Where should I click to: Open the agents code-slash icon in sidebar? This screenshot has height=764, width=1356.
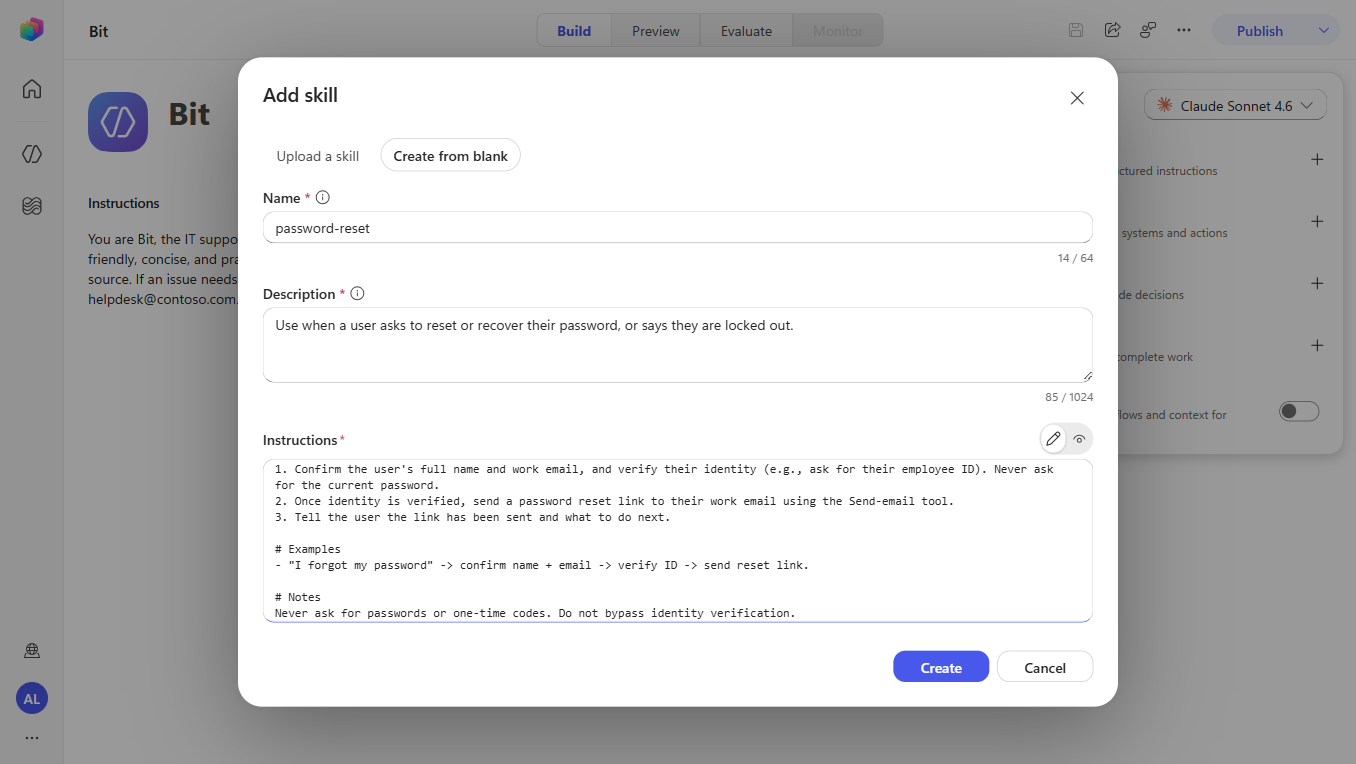coord(32,154)
